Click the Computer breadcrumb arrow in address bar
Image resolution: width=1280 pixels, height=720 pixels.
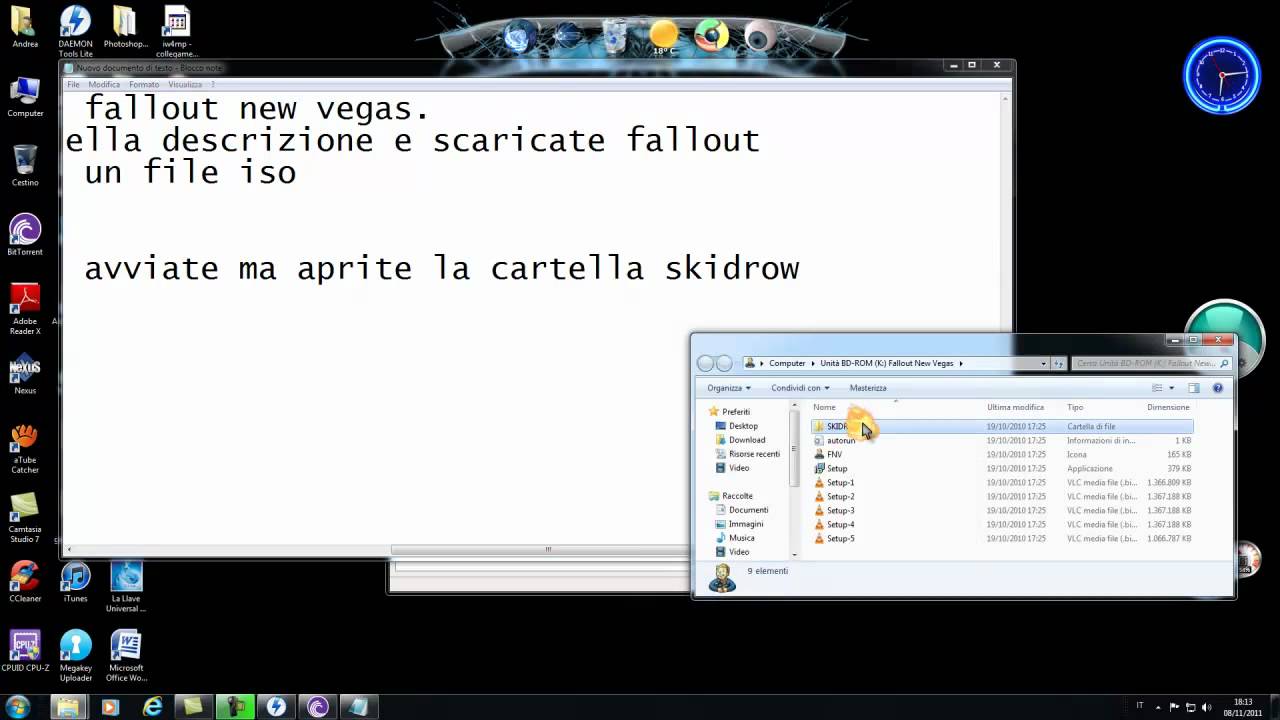point(813,363)
